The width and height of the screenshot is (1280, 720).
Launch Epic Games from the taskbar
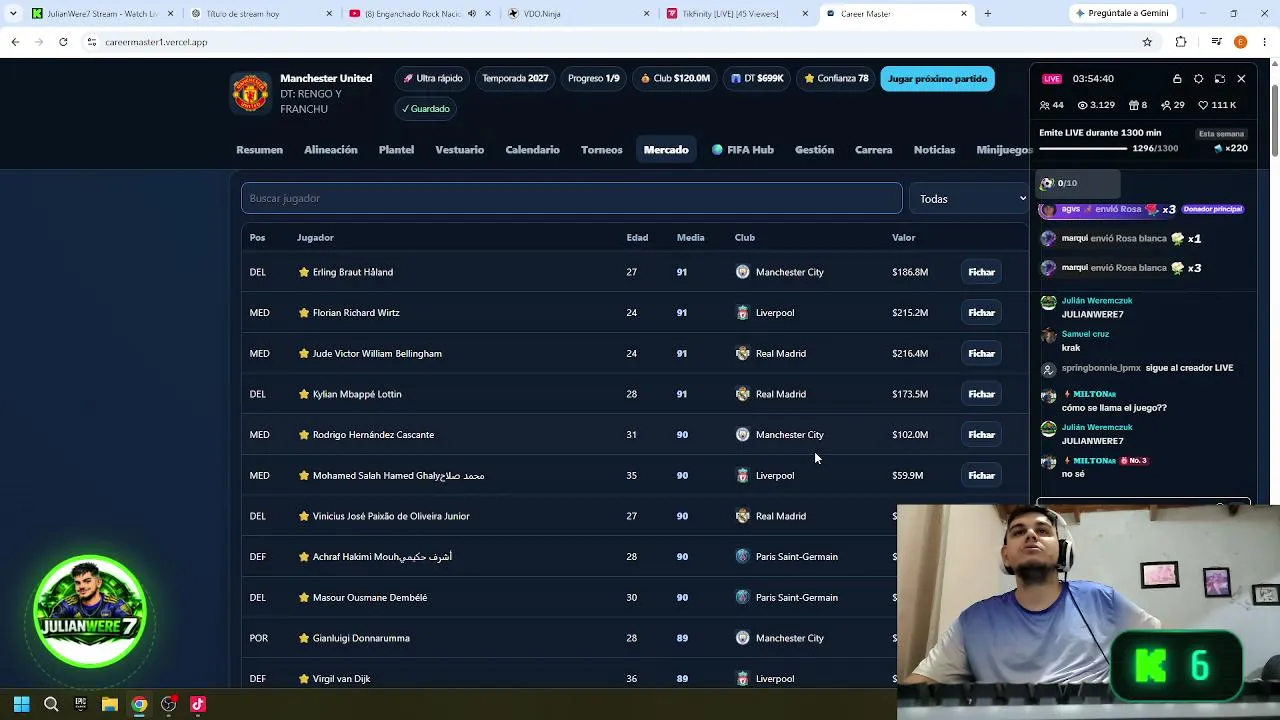(80, 704)
